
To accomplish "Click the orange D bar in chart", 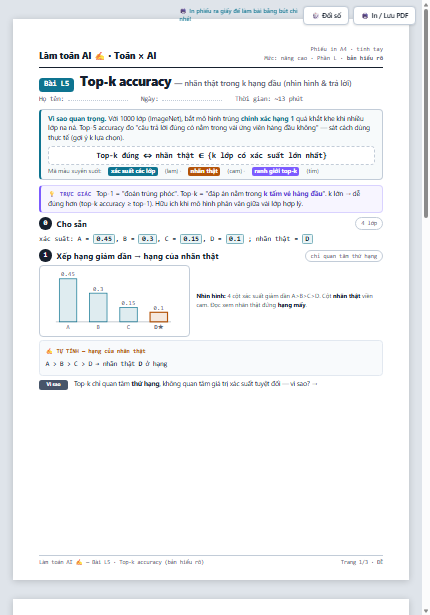I will (159, 317).
